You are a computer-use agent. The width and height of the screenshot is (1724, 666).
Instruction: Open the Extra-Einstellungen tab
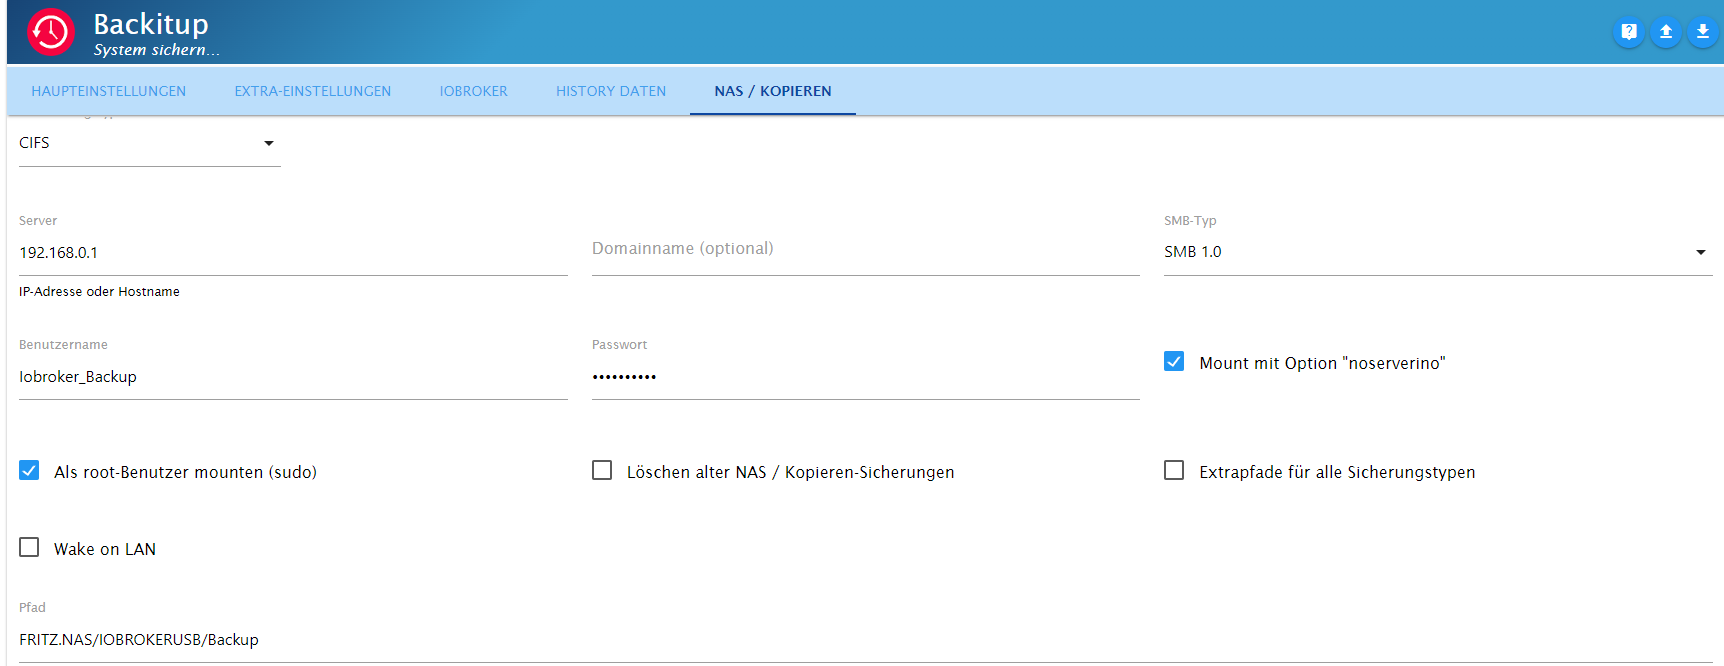(312, 91)
